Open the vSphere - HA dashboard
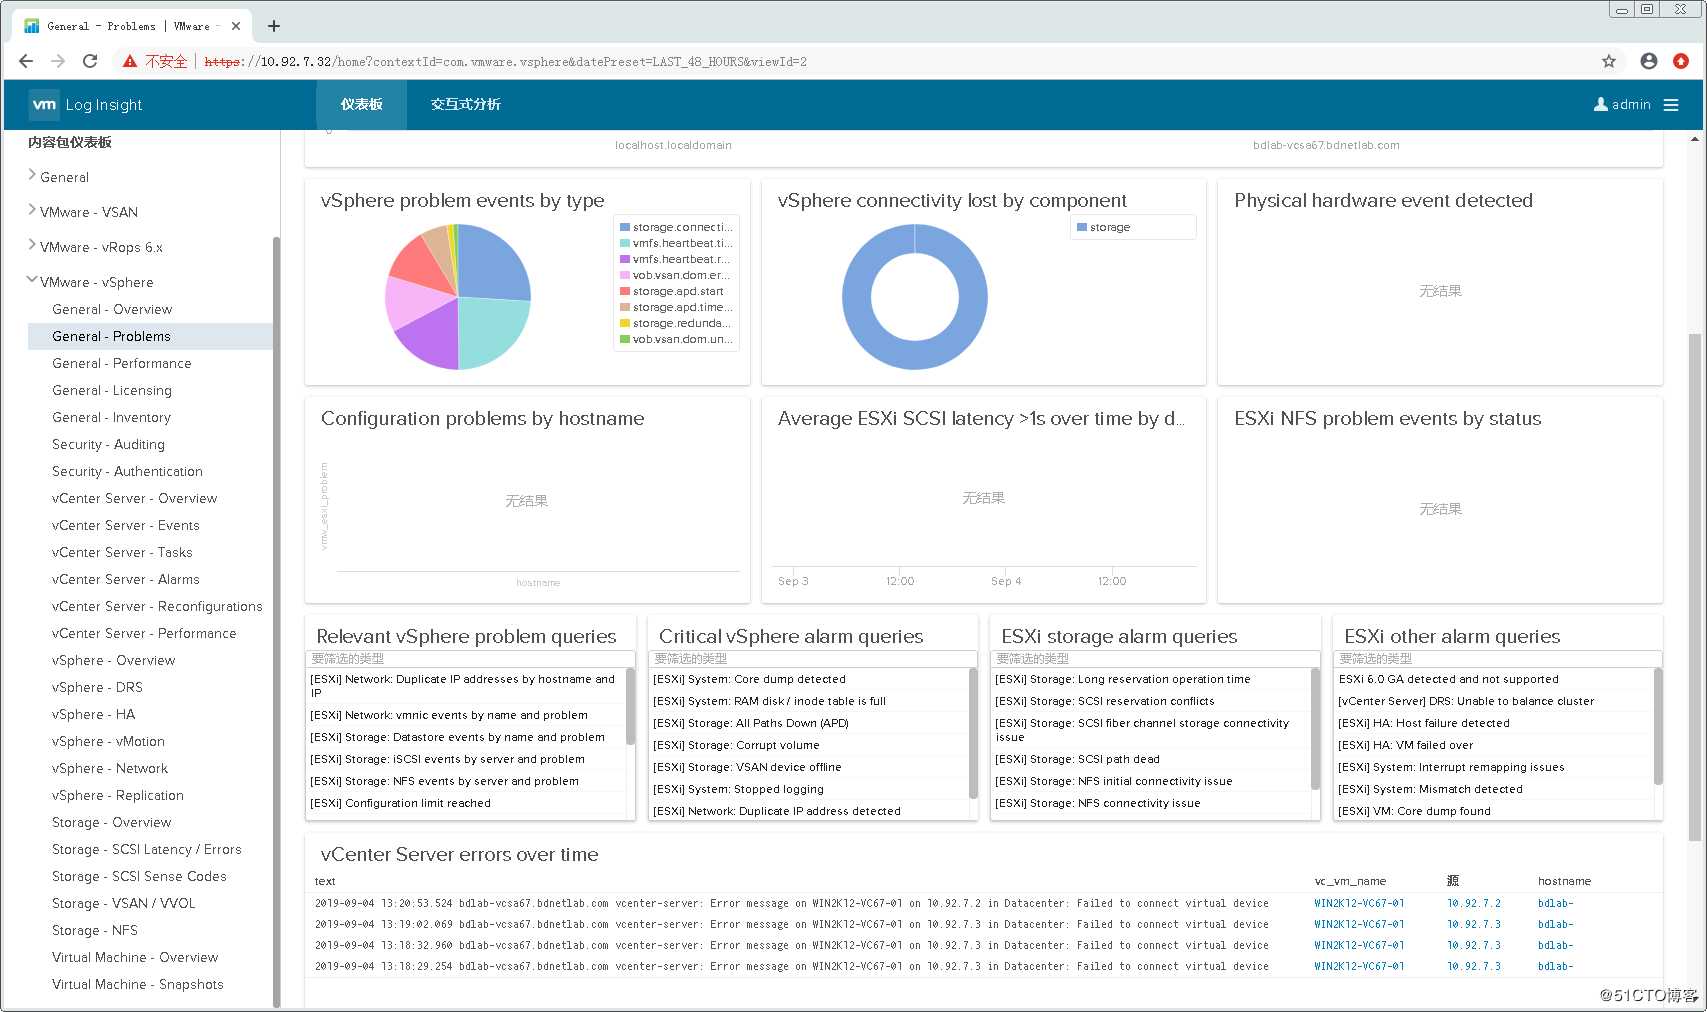The image size is (1707, 1012). point(93,714)
